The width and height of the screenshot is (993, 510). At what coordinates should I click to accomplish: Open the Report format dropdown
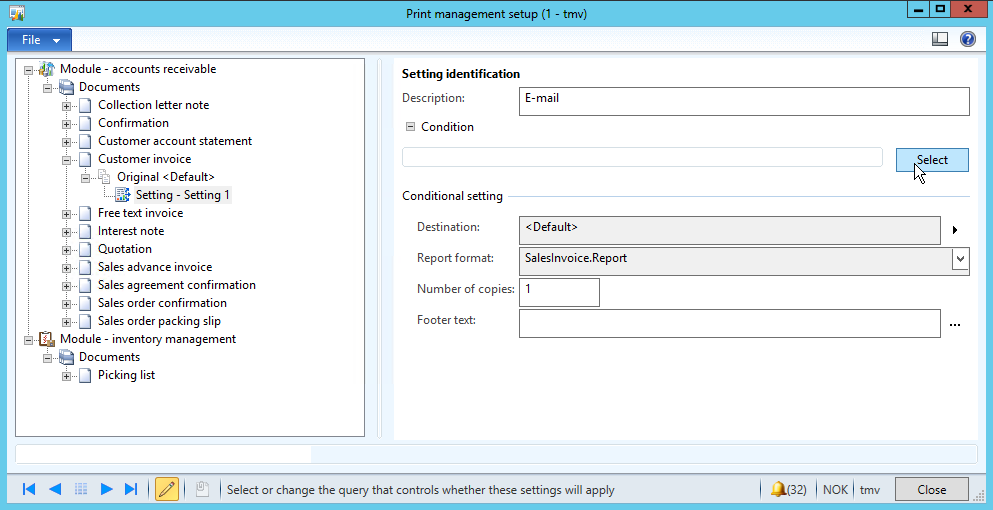pos(960,259)
